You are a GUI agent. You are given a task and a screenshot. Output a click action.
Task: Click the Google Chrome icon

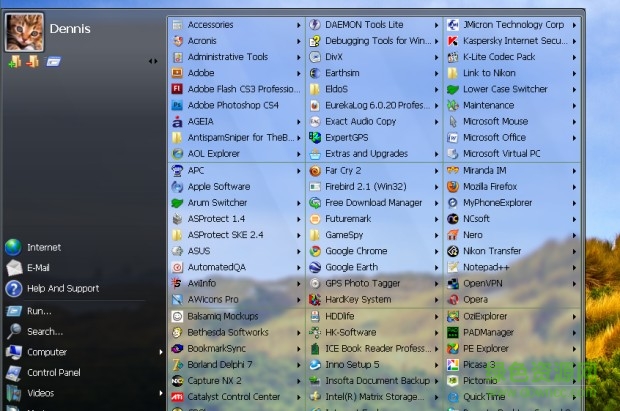pos(315,251)
